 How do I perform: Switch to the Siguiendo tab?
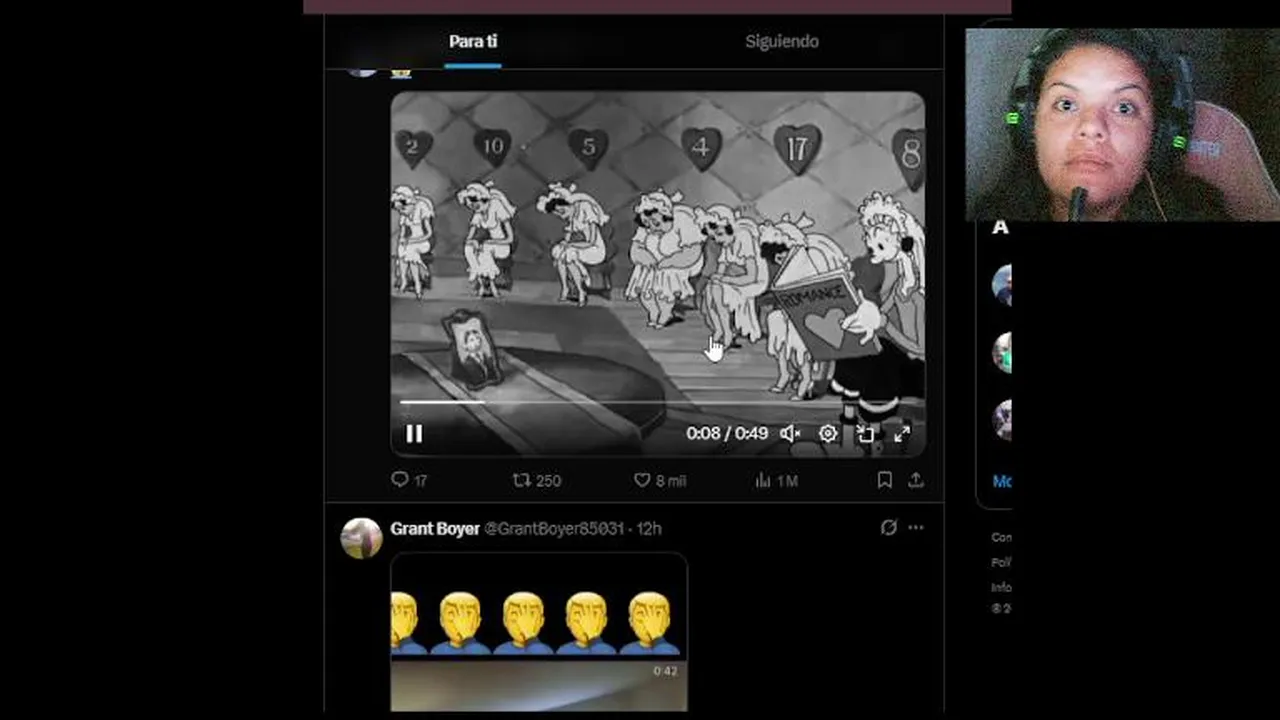pyautogui.click(x=781, y=41)
